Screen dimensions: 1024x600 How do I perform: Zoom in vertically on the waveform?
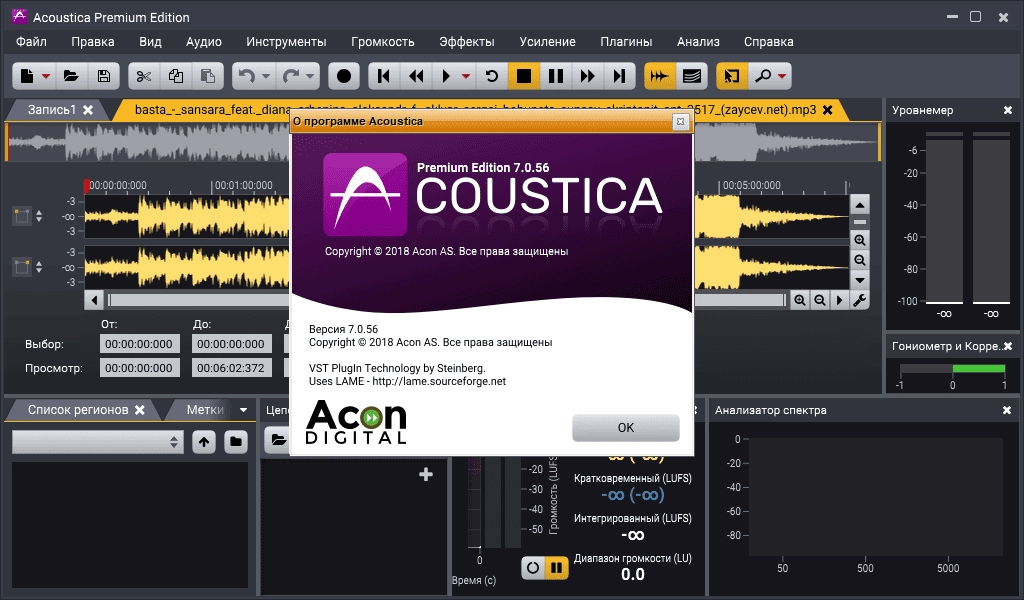click(860, 240)
